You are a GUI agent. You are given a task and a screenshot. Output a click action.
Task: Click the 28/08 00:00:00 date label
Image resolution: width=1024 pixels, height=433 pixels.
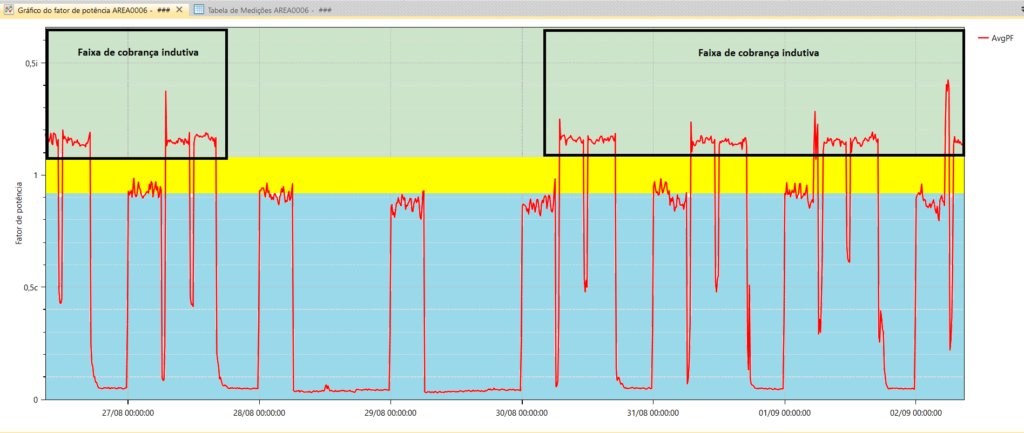click(x=259, y=411)
